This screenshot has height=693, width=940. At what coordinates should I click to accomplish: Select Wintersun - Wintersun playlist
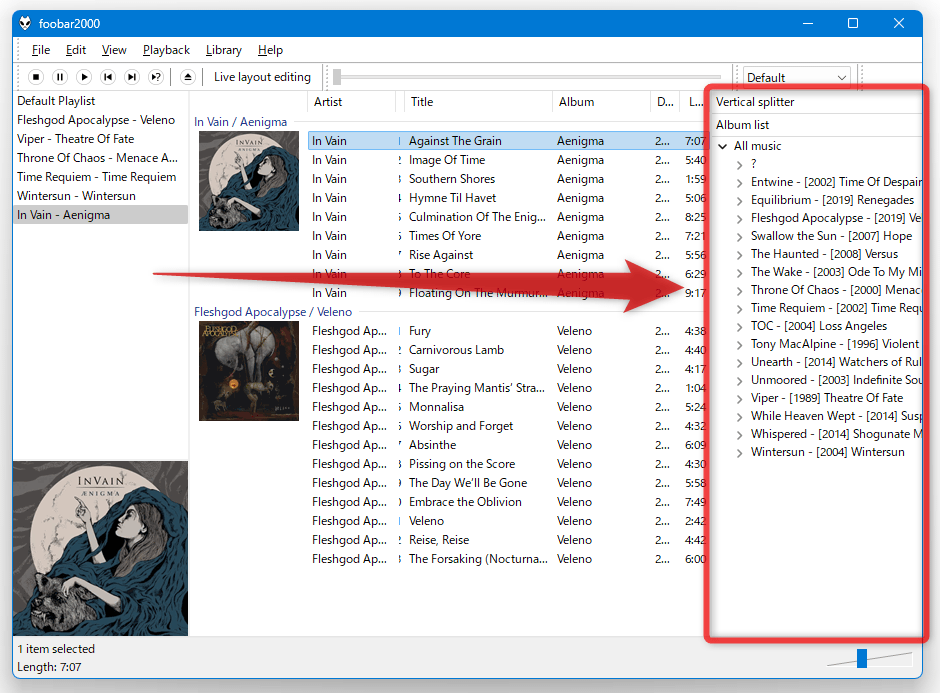click(x=100, y=195)
